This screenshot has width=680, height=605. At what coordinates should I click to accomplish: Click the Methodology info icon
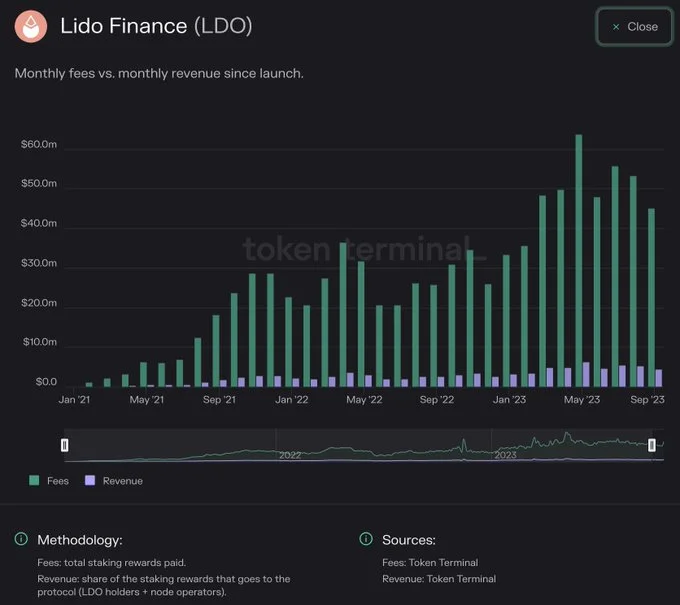click(x=21, y=539)
